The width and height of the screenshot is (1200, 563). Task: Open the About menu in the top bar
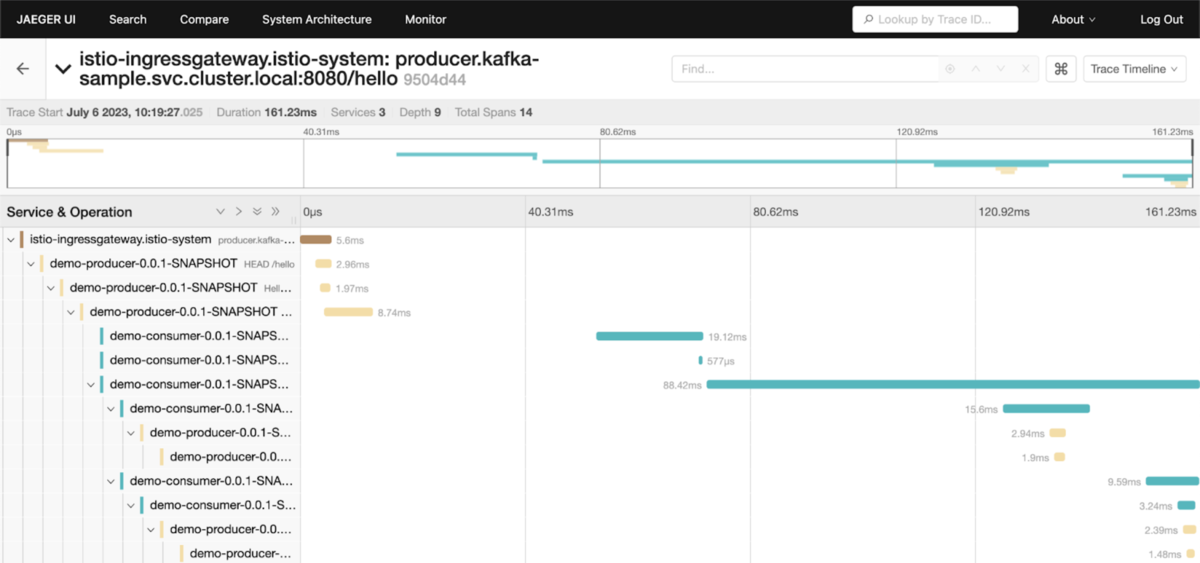tap(1073, 19)
